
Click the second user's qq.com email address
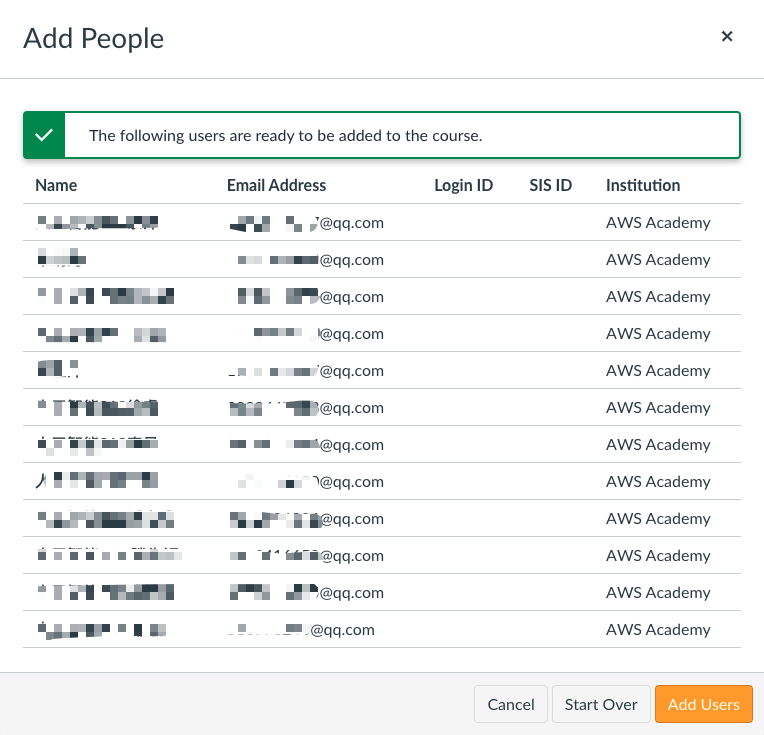coord(311,260)
